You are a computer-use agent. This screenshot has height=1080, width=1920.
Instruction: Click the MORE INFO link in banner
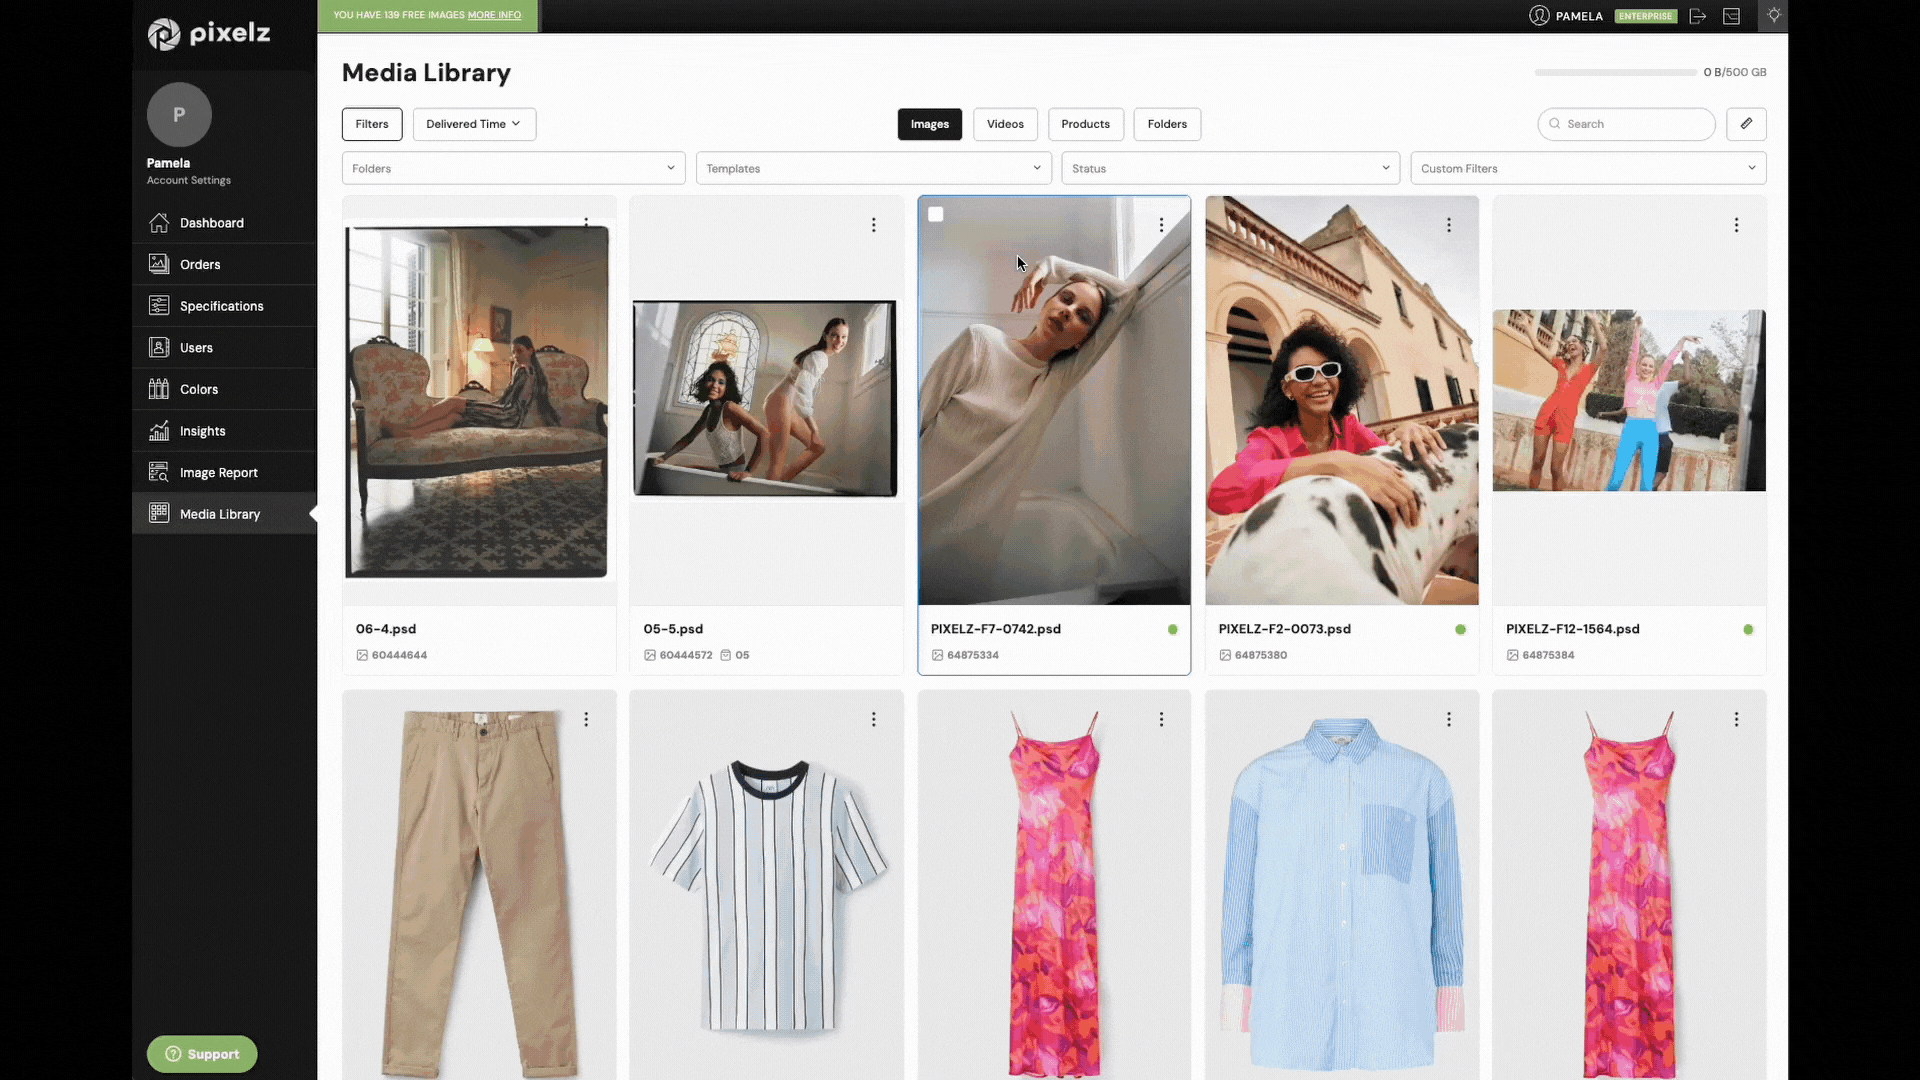point(494,15)
